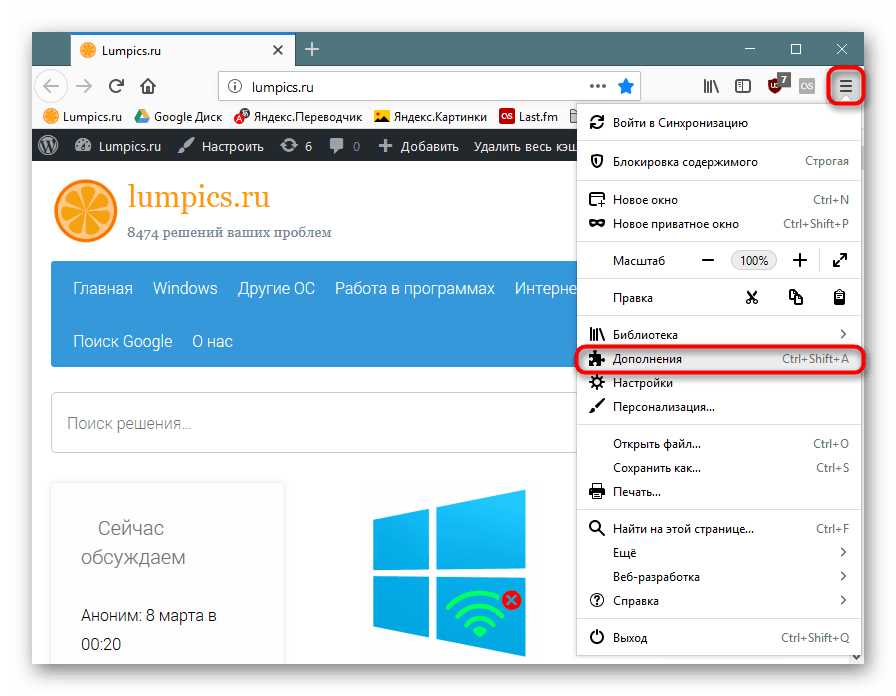Viewport: 896px width, 696px height.
Task: Click Добавить in admin bar
Action: 418,146
